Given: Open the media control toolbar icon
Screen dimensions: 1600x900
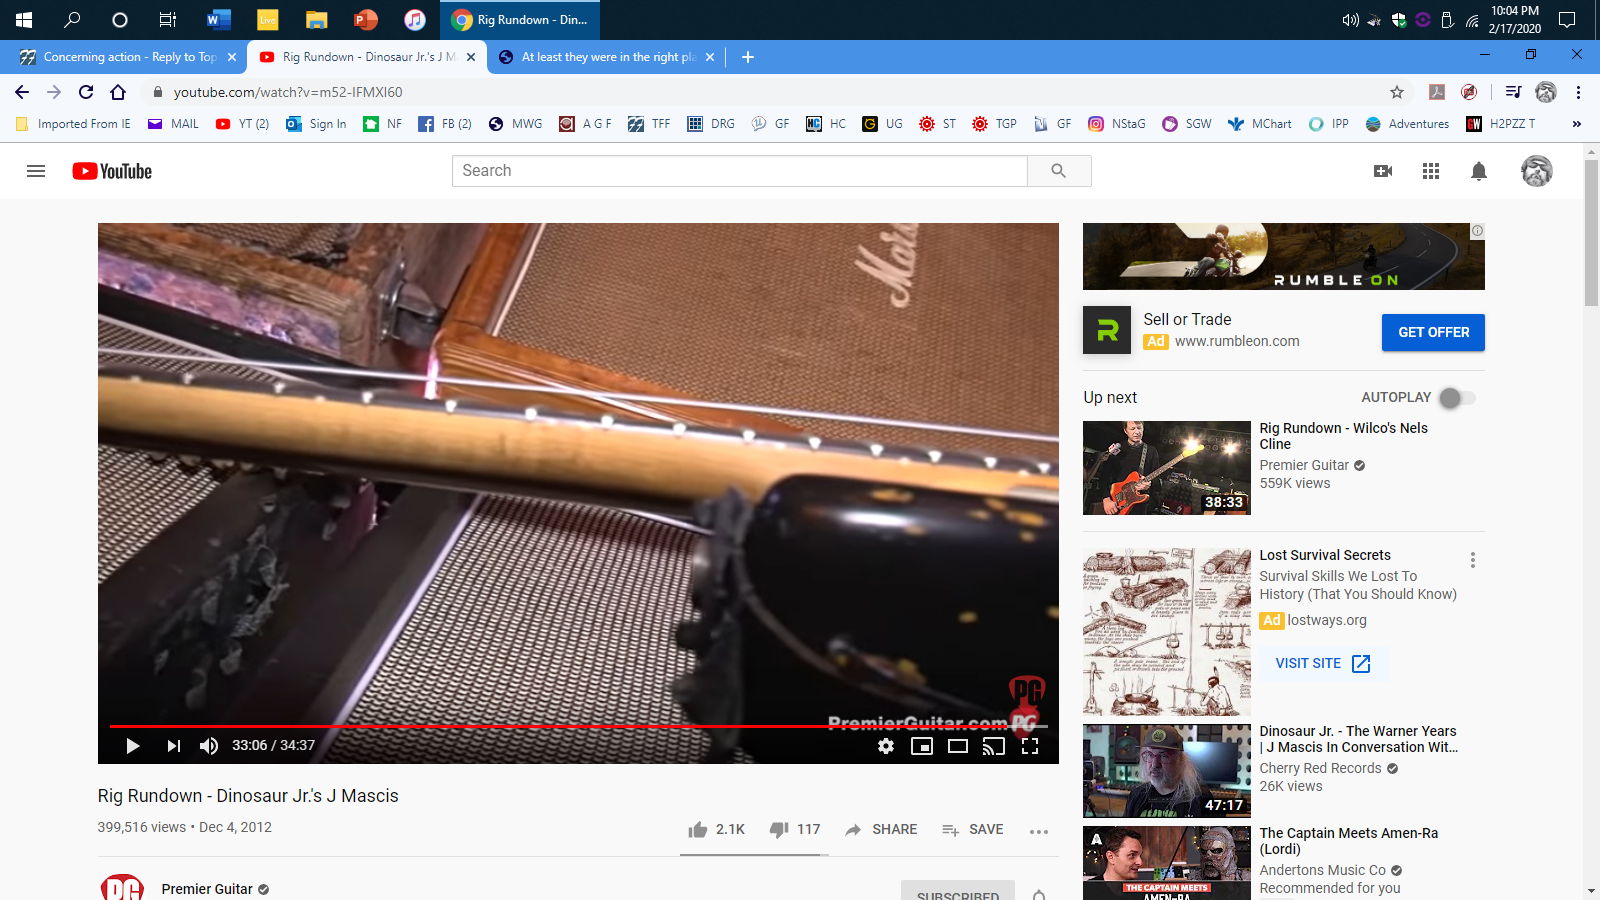Looking at the screenshot, I should click(1513, 92).
